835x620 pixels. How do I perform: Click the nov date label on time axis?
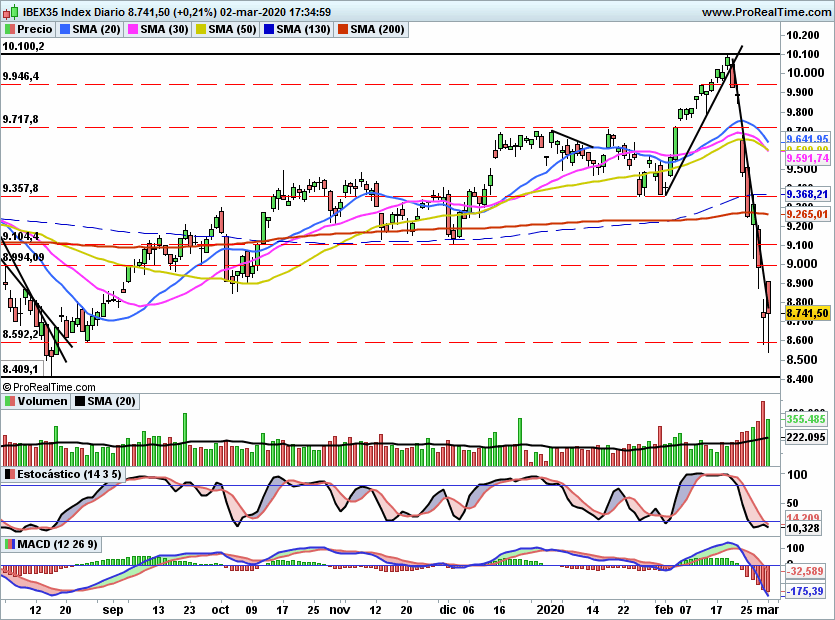[x=339, y=610]
